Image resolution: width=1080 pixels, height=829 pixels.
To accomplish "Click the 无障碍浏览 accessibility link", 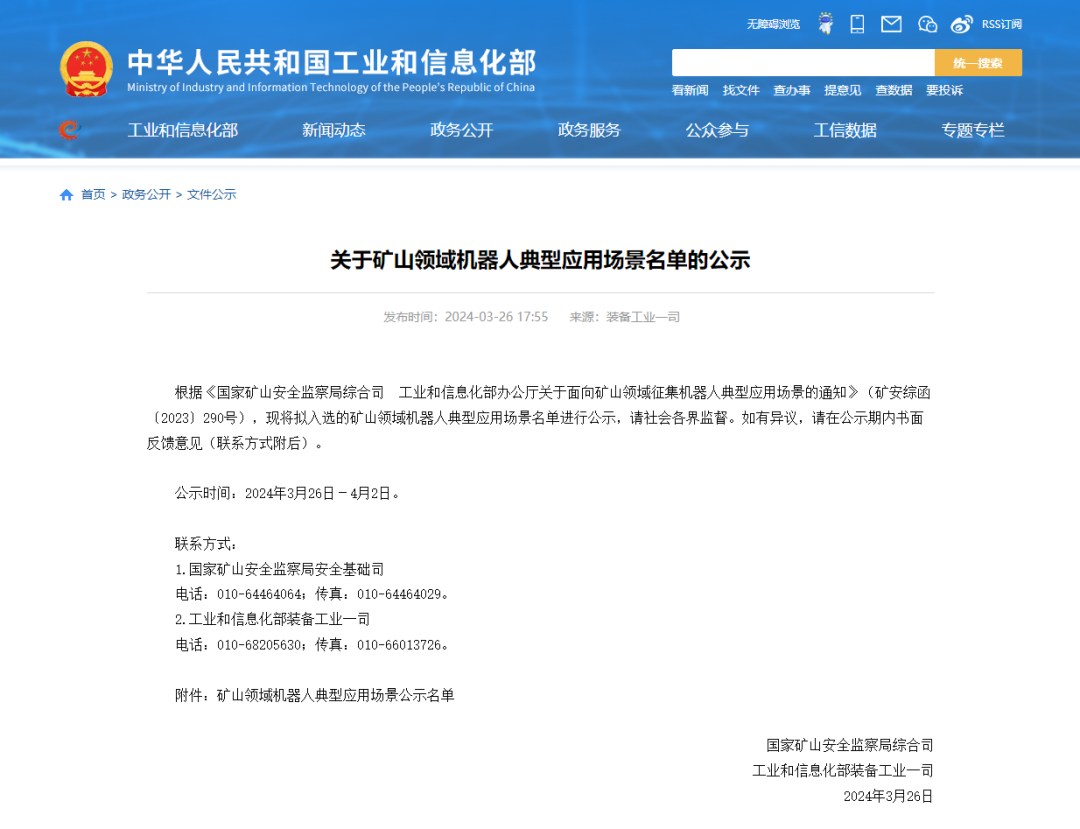I will (x=773, y=24).
